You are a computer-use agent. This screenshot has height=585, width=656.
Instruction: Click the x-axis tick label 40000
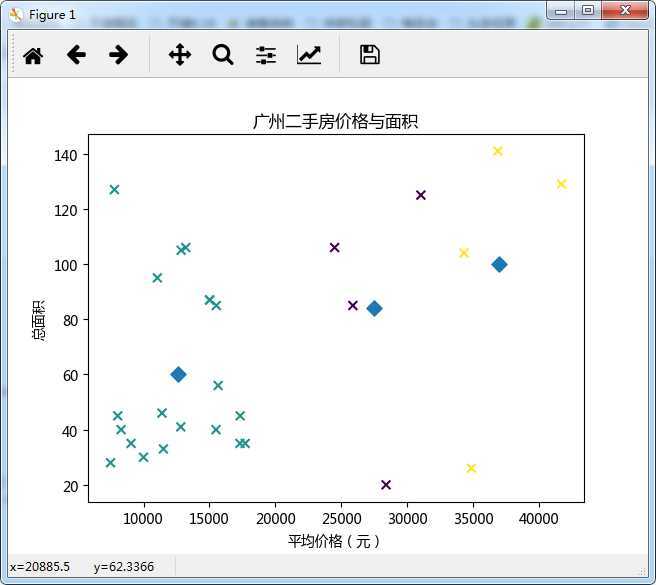click(538, 519)
